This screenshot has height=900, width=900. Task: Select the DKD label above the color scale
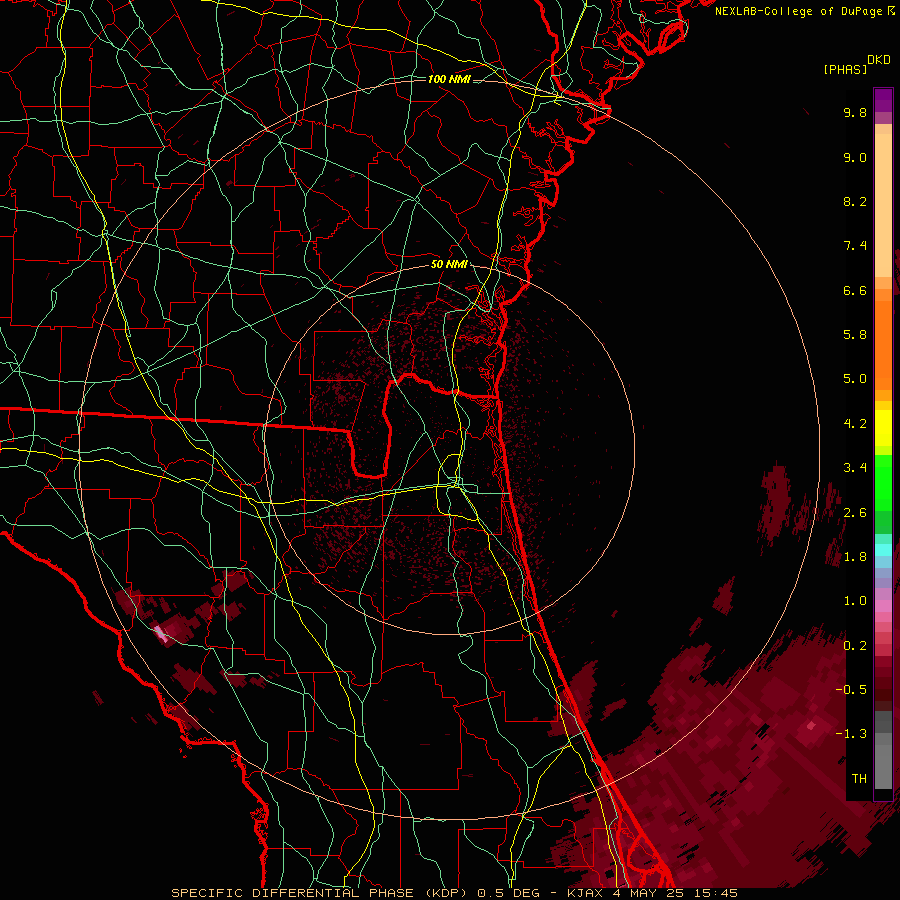pos(879,60)
